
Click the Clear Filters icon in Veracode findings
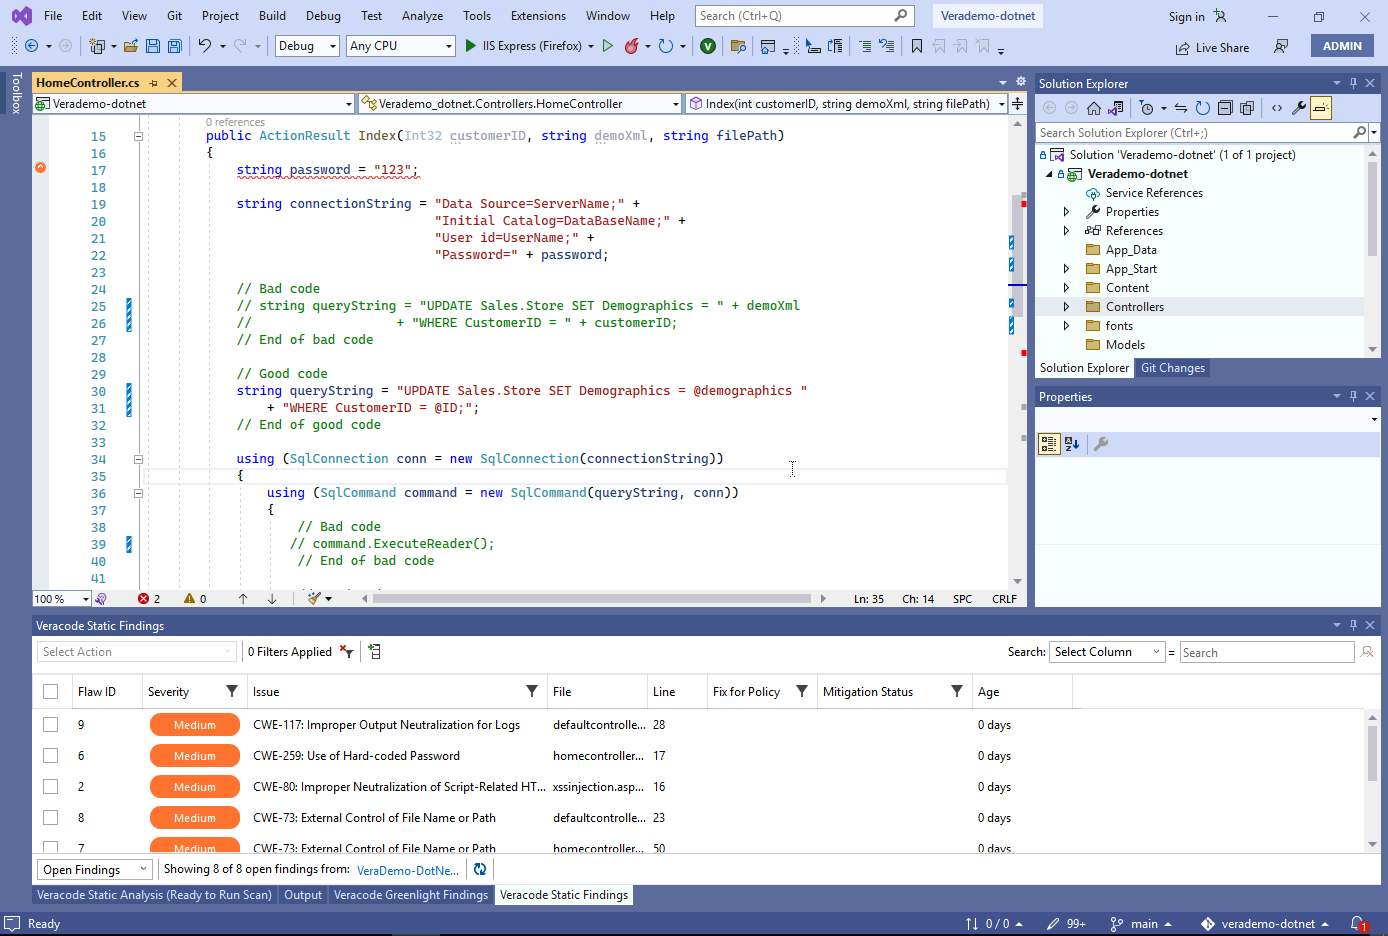pos(346,651)
